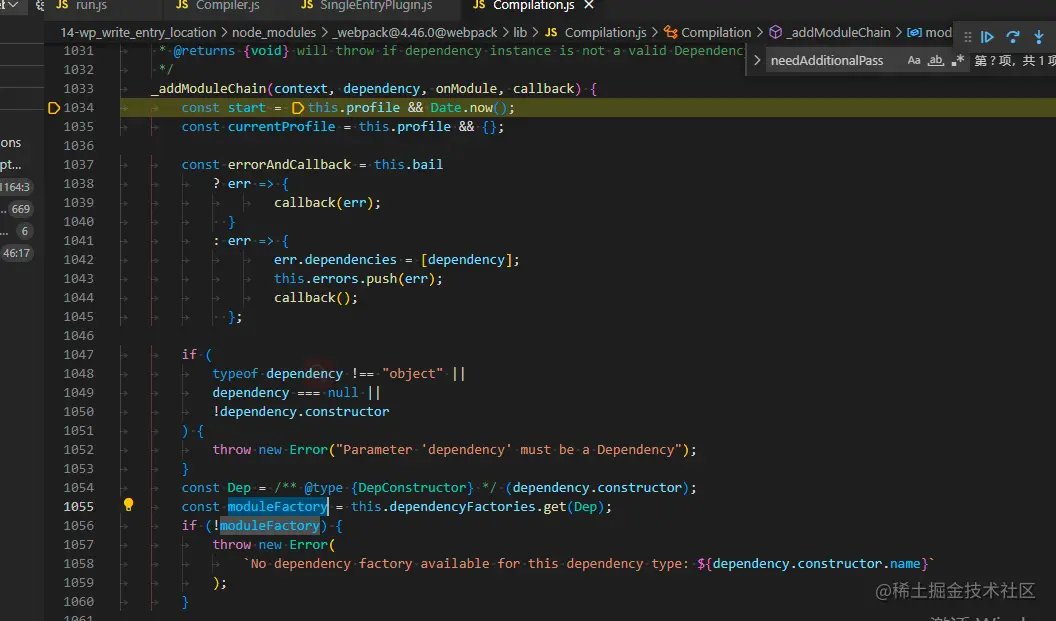
Task: Click the 669 badge in the left panel
Action: 20,209
